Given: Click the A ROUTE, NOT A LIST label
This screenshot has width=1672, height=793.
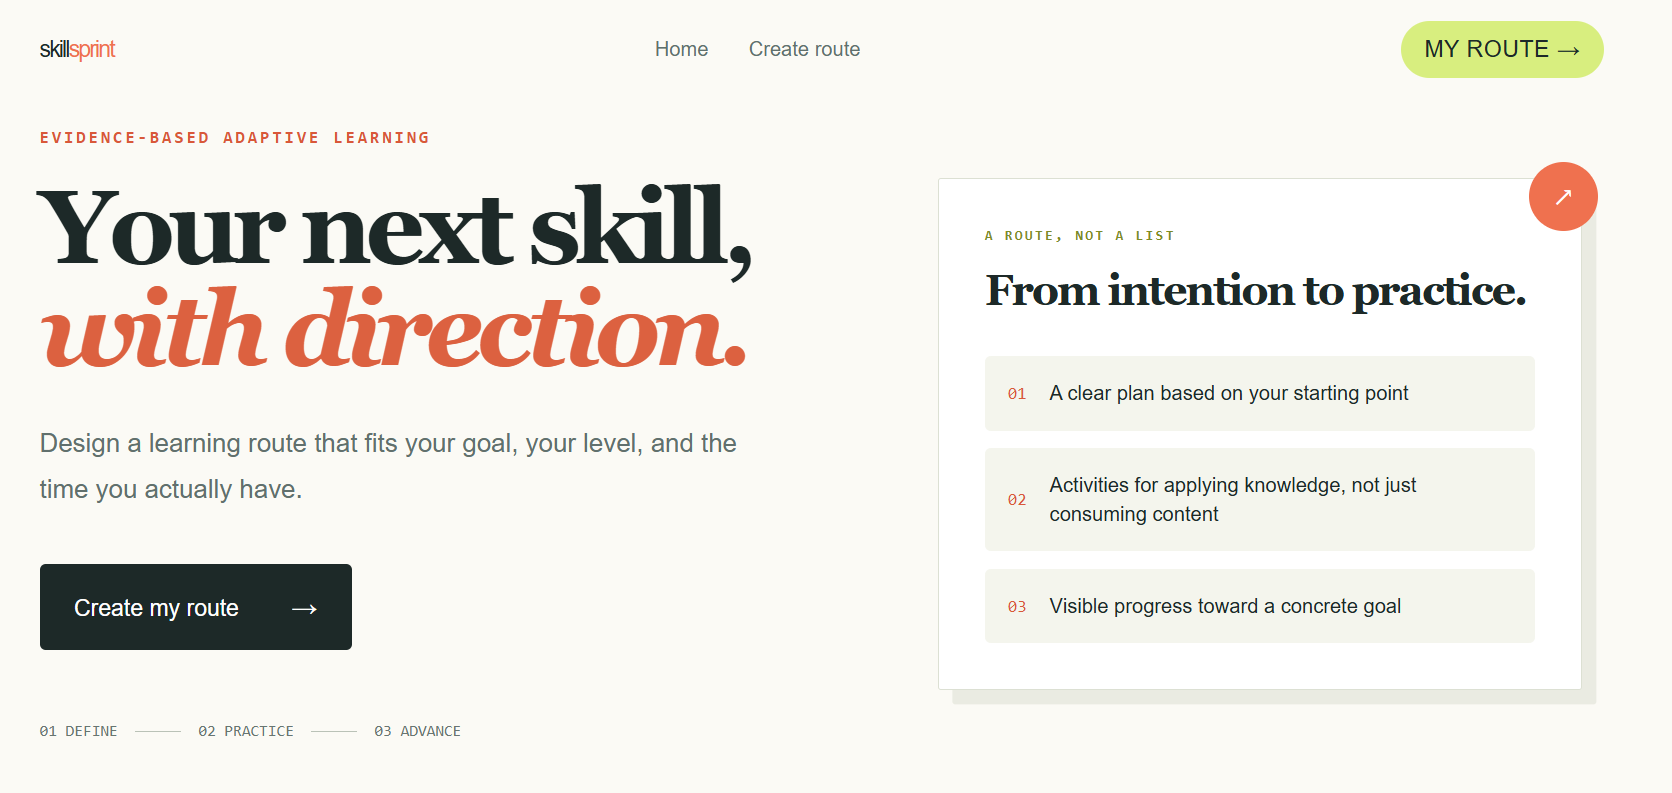Looking at the screenshot, I should click(1080, 236).
